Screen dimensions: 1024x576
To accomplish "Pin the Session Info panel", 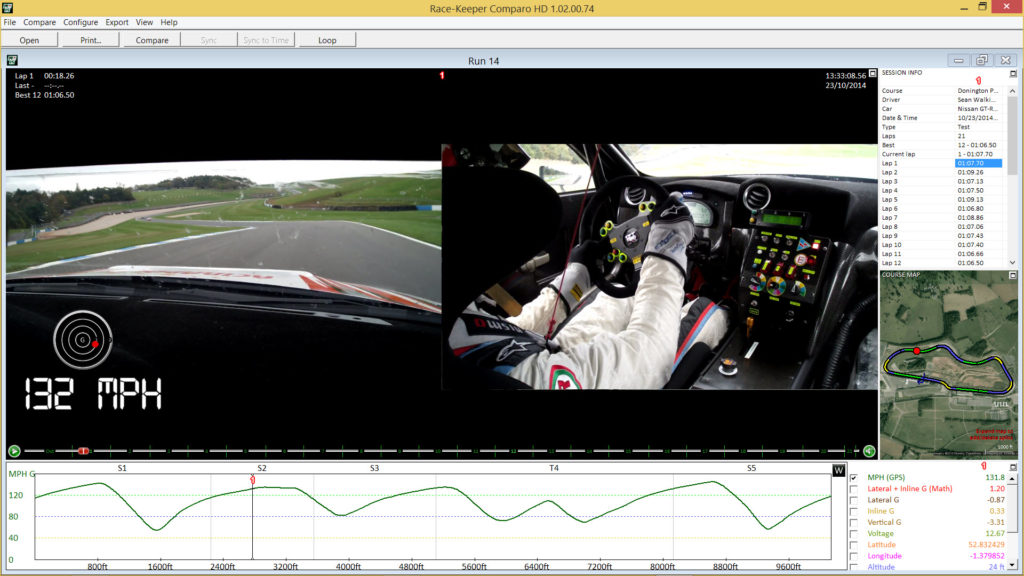I will [1013, 74].
